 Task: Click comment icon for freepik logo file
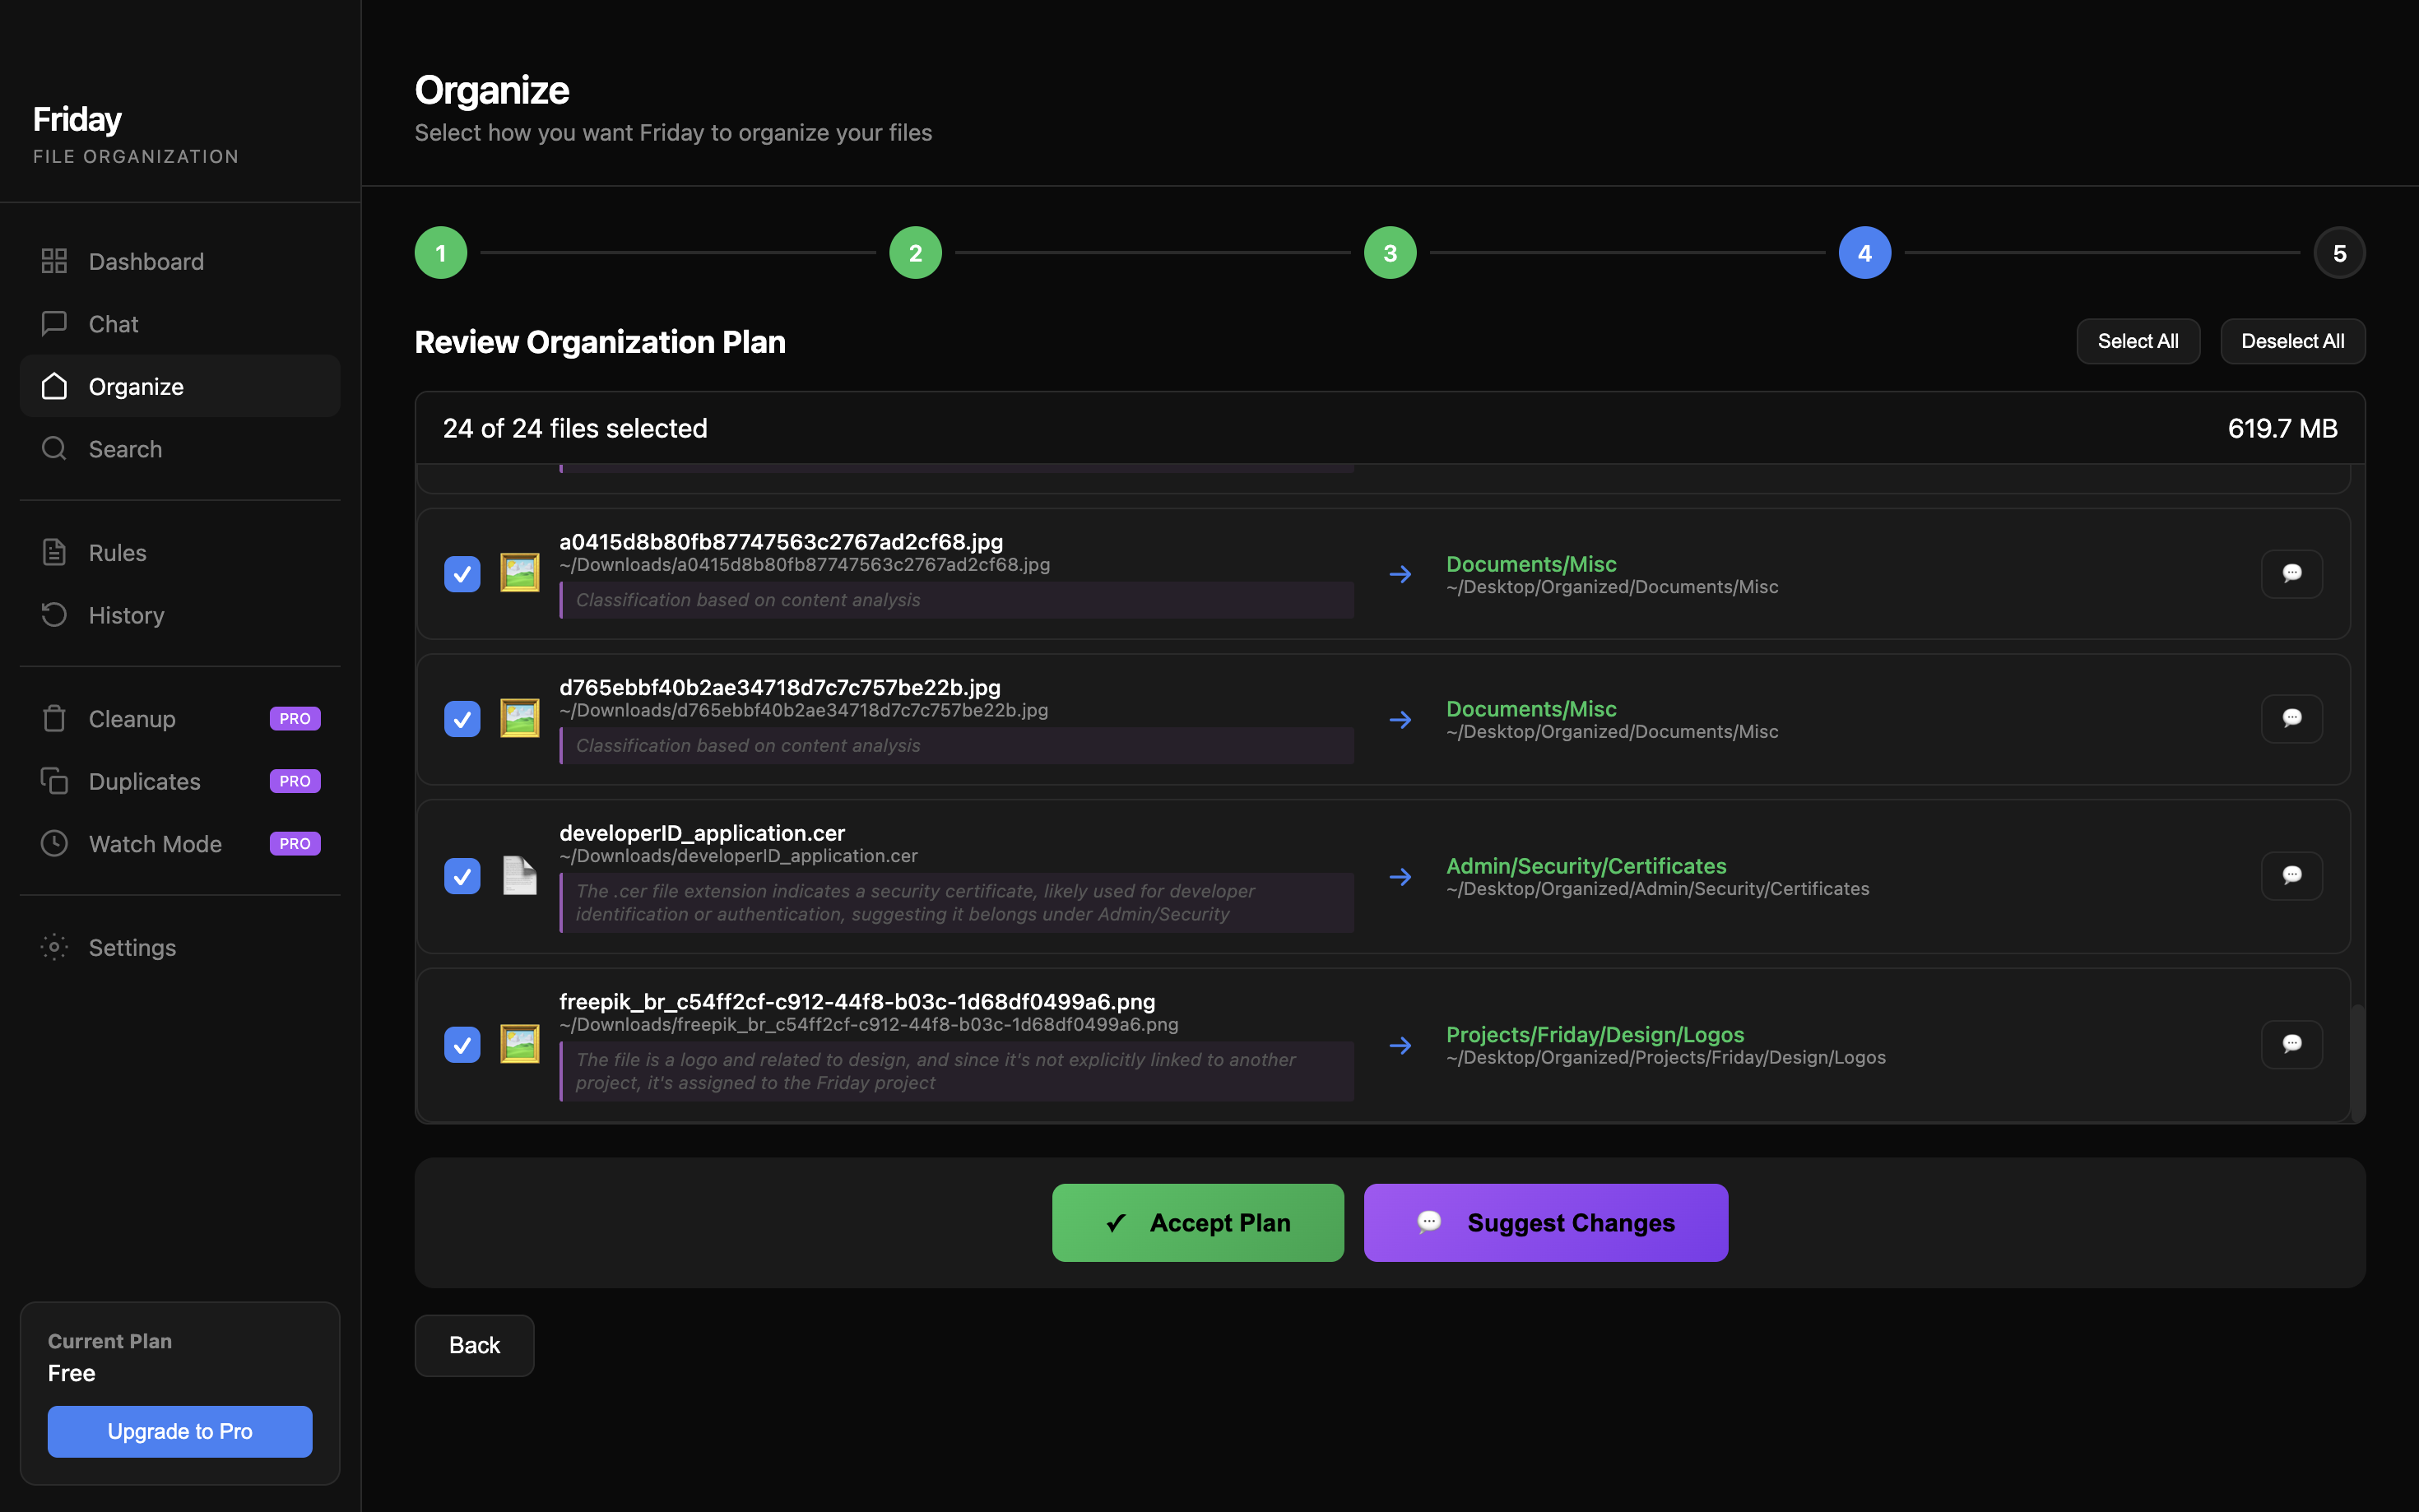2291,1044
